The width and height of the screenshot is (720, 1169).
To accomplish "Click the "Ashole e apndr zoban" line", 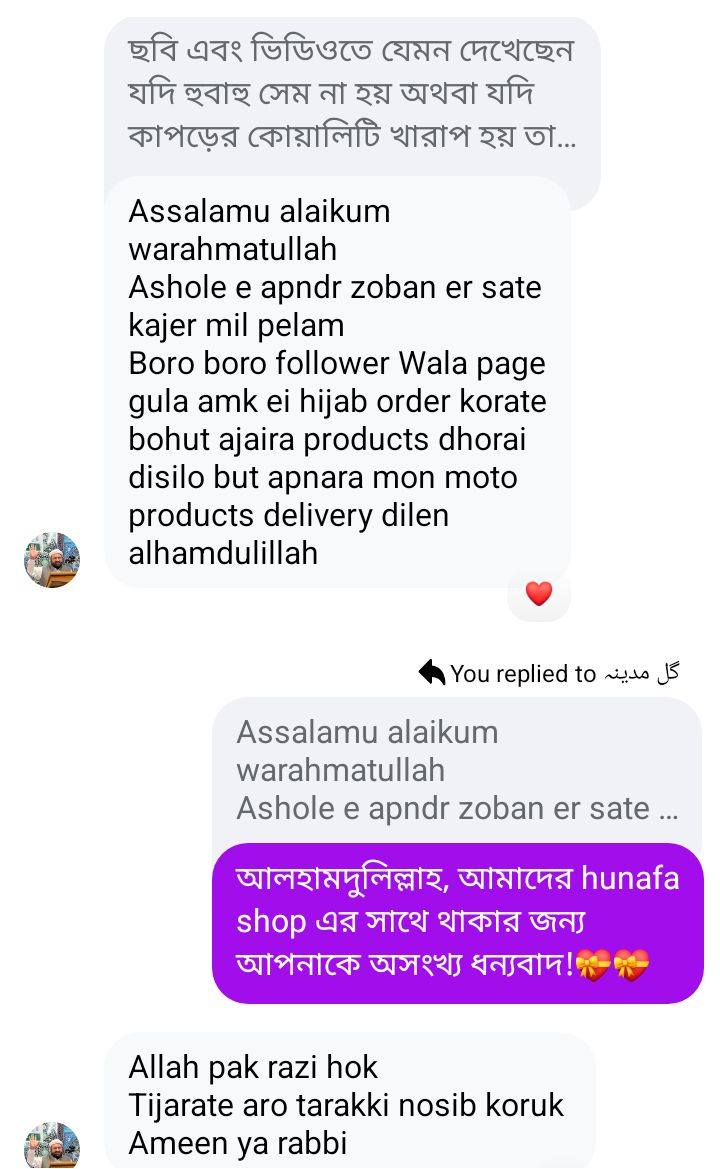I will pyautogui.click(x=334, y=287).
